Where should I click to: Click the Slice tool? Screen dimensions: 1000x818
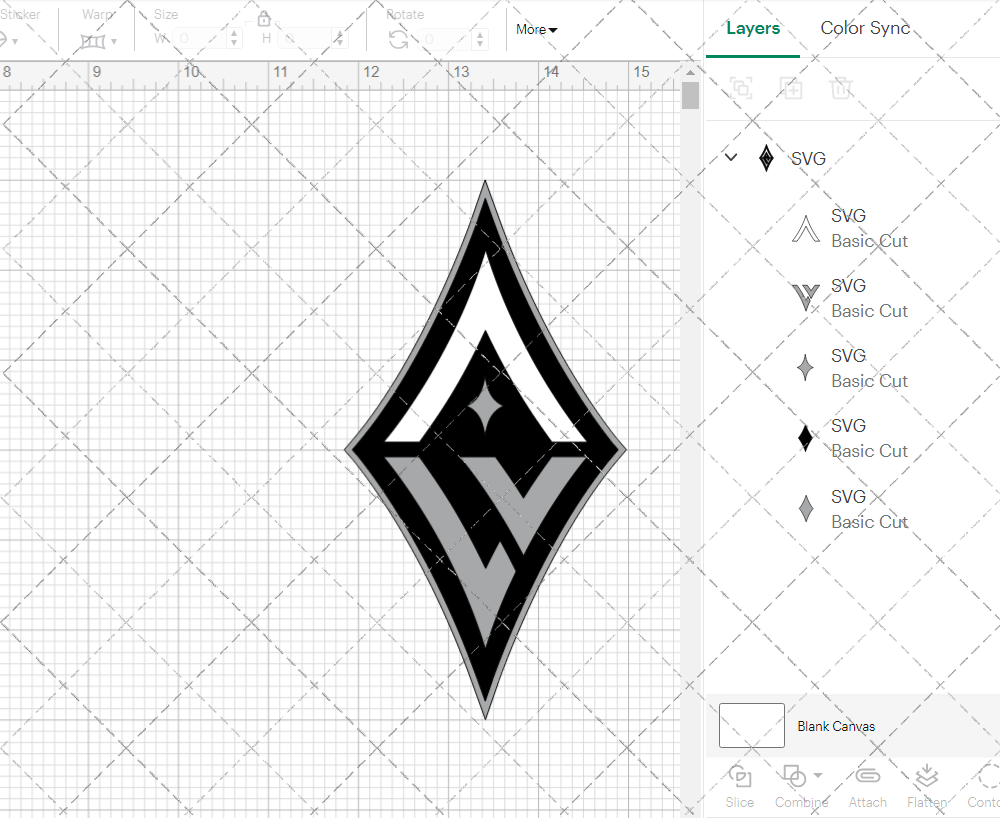pos(740,787)
